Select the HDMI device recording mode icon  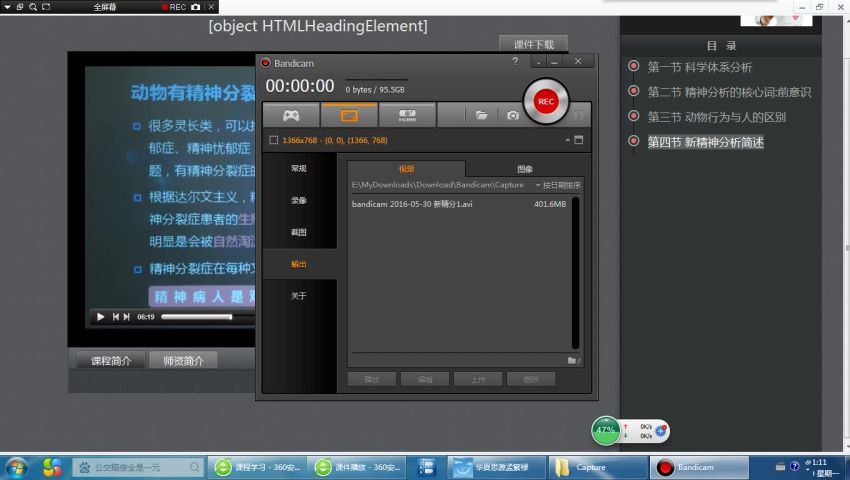(407, 115)
